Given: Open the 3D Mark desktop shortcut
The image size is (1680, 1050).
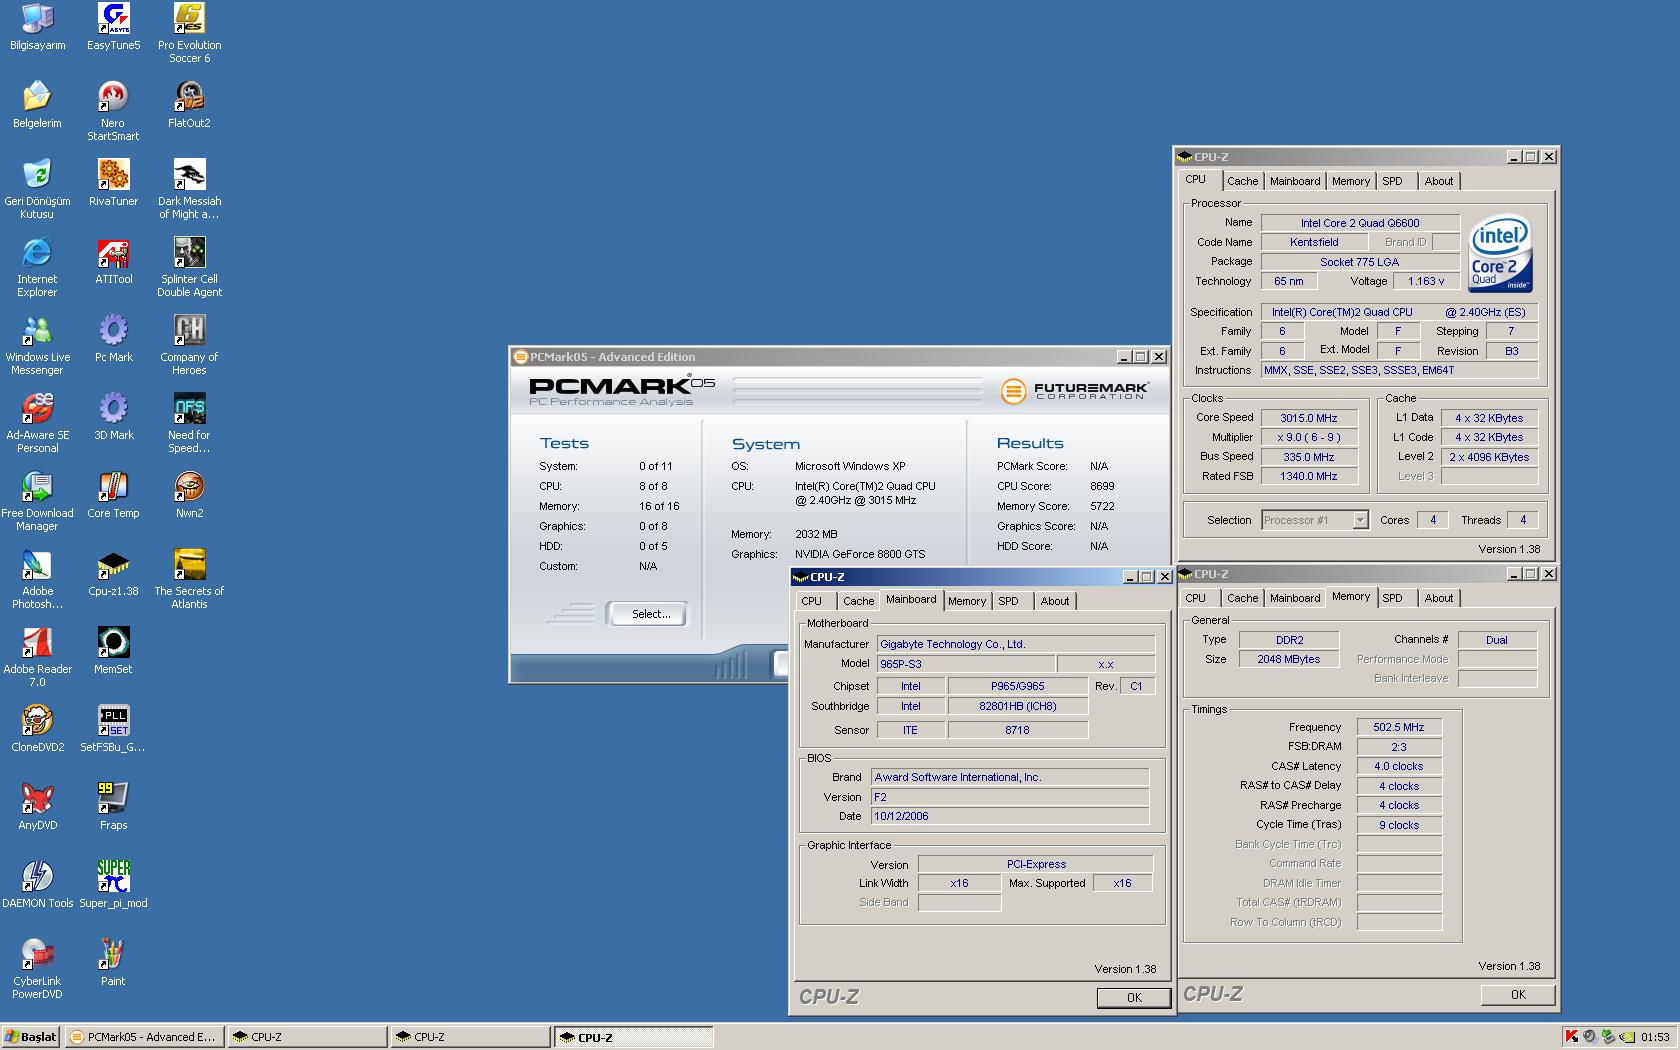Looking at the screenshot, I should [113, 417].
